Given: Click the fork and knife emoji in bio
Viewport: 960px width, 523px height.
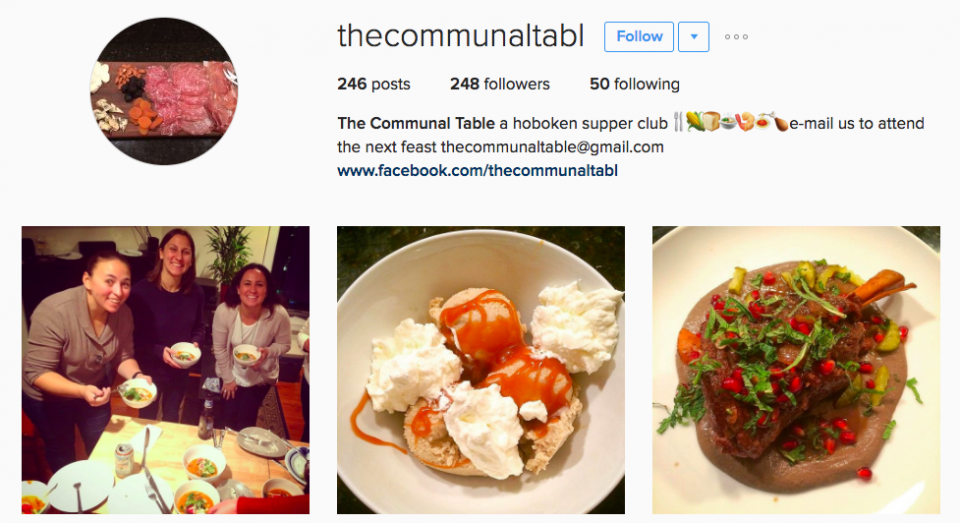Looking at the screenshot, I should [x=678, y=121].
